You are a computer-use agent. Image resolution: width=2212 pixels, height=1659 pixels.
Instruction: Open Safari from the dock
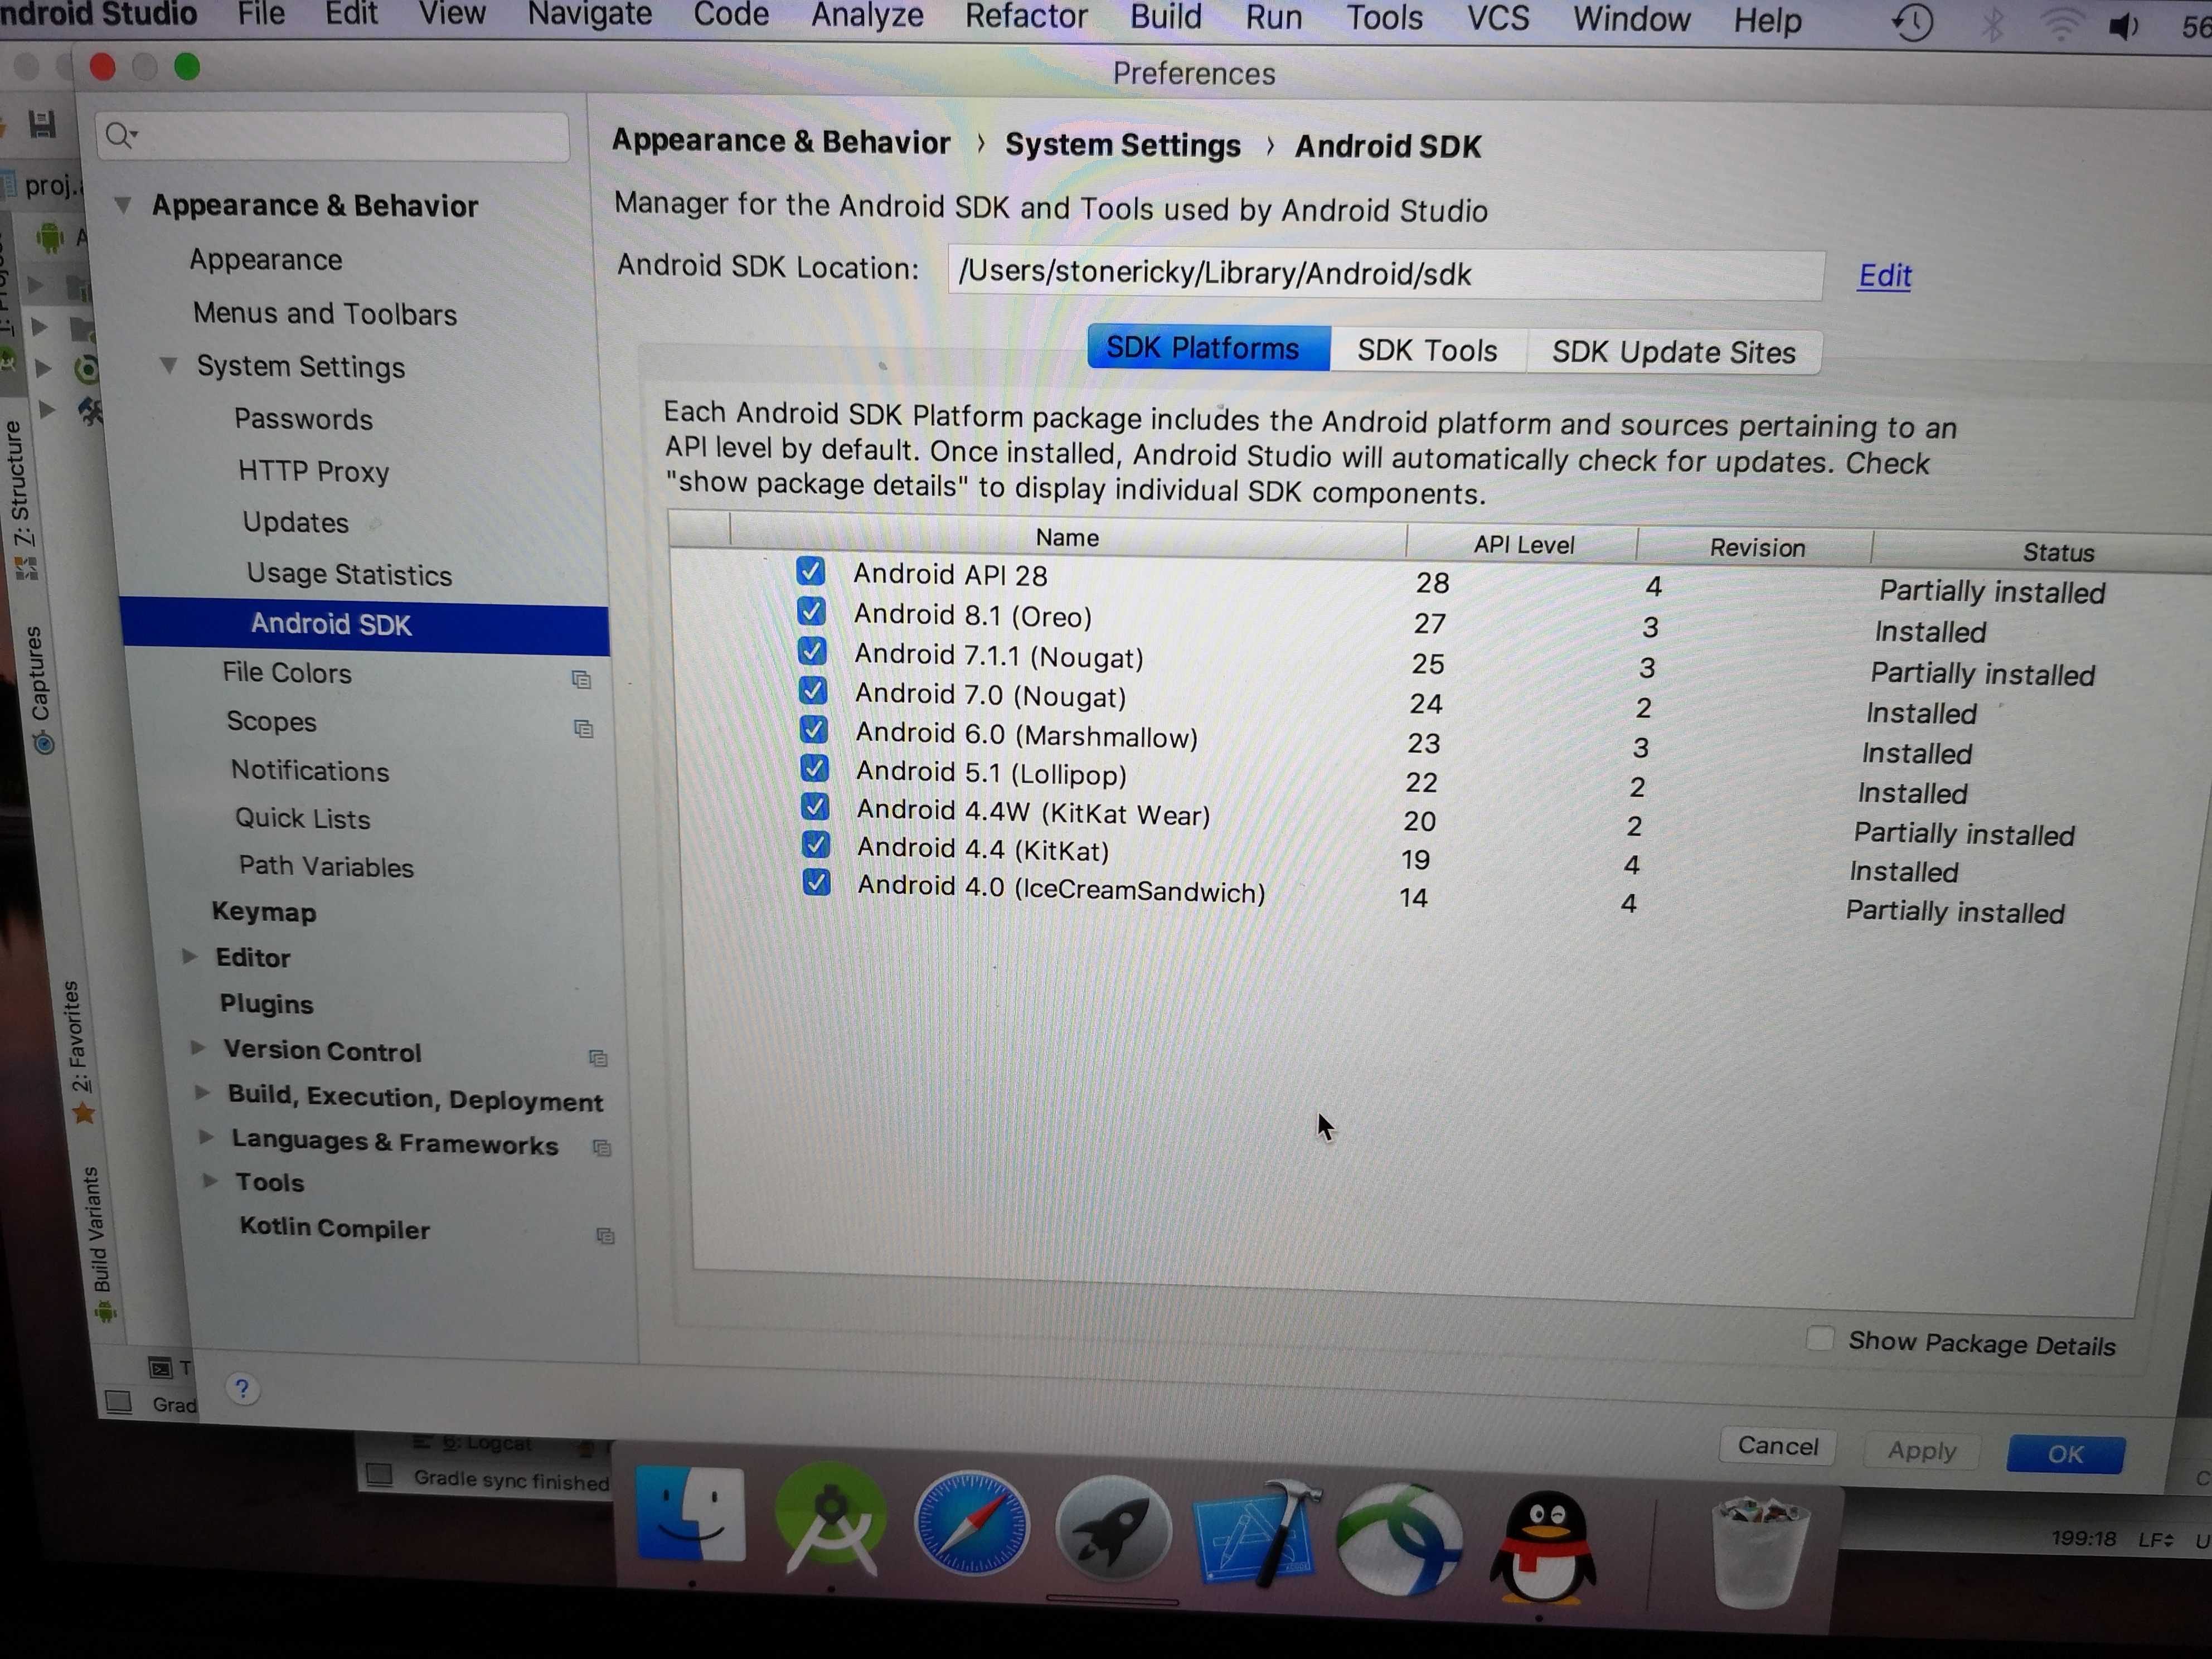[971, 1523]
